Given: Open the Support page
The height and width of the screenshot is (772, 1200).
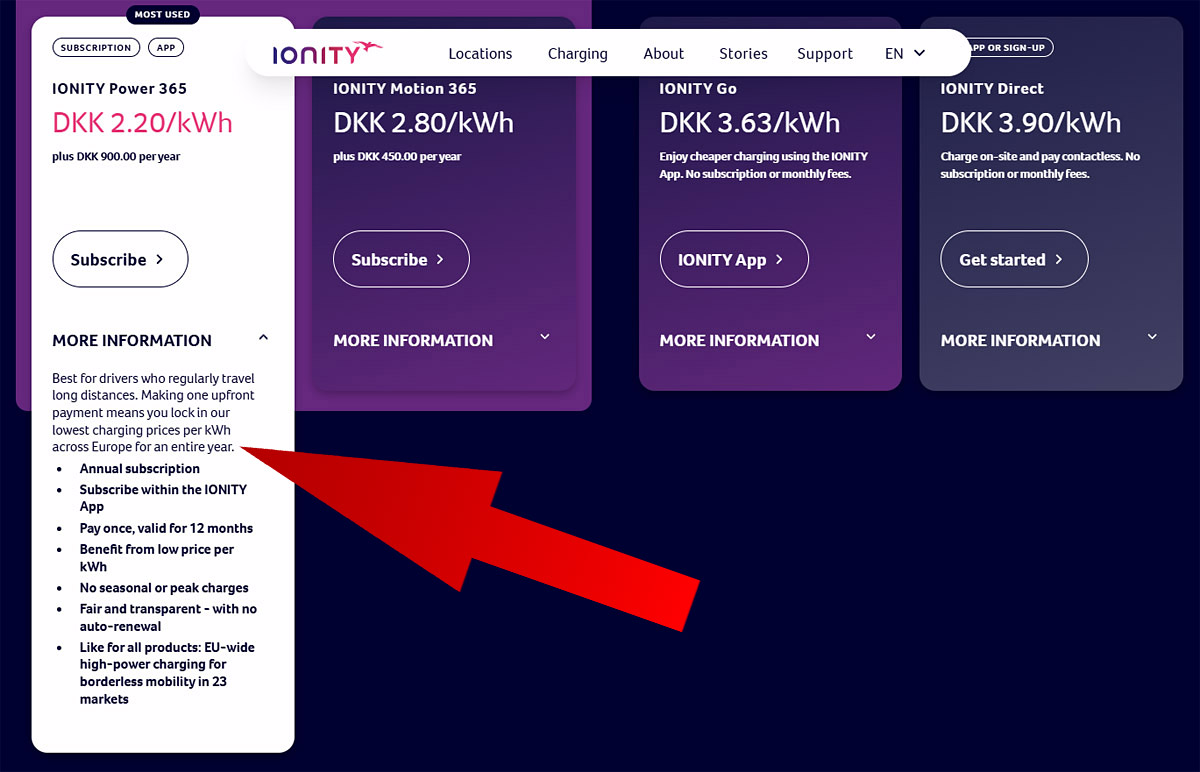Looking at the screenshot, I should click(x=824, y=54).
